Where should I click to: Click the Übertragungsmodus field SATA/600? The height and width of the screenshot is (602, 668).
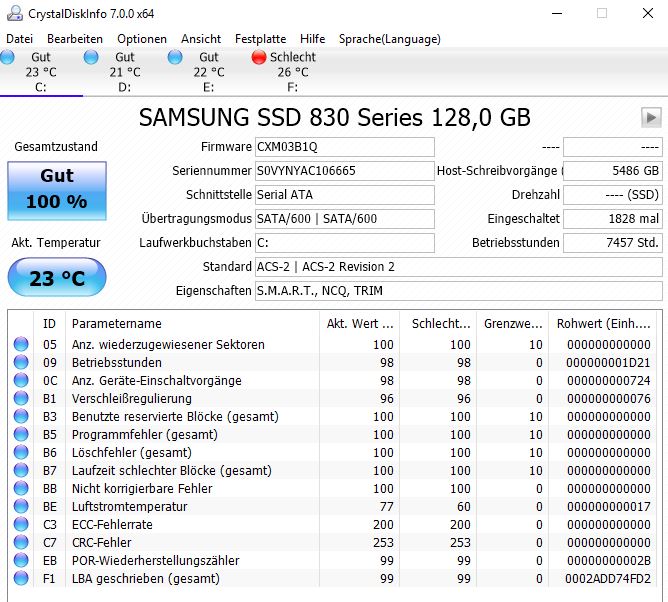(345, 219)
